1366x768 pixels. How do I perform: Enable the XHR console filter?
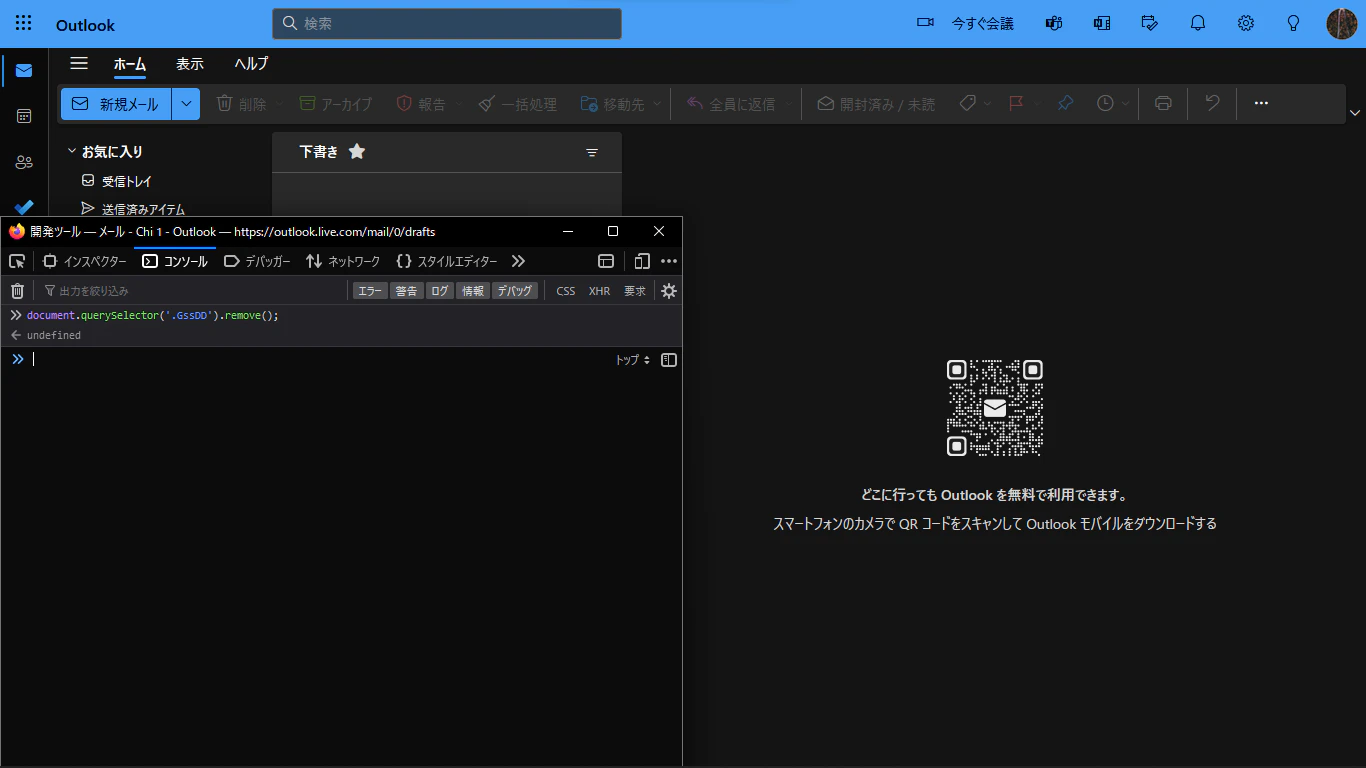599,291
